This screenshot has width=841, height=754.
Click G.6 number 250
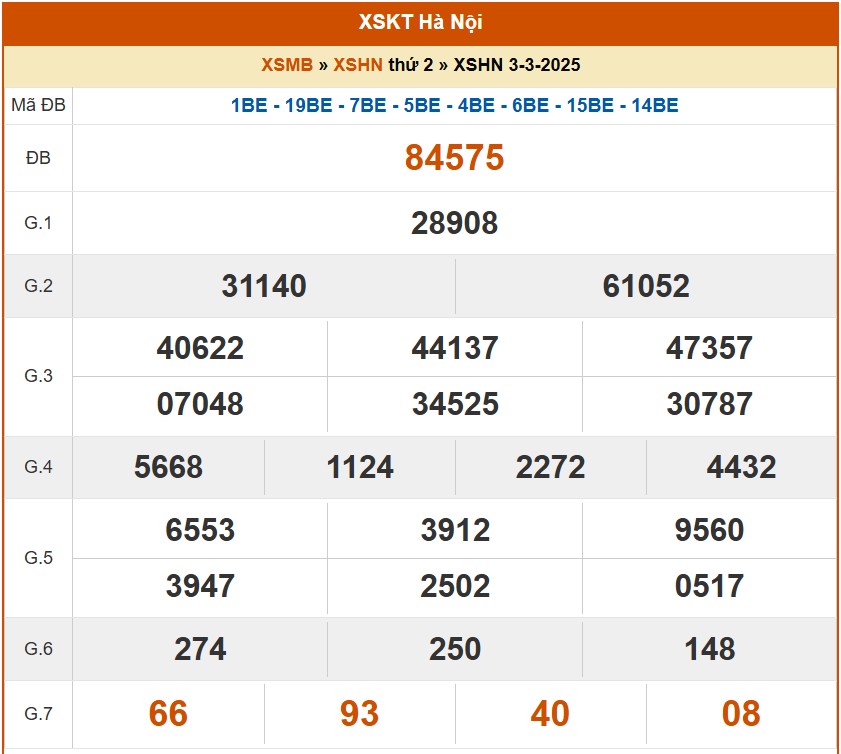(455, 649)
